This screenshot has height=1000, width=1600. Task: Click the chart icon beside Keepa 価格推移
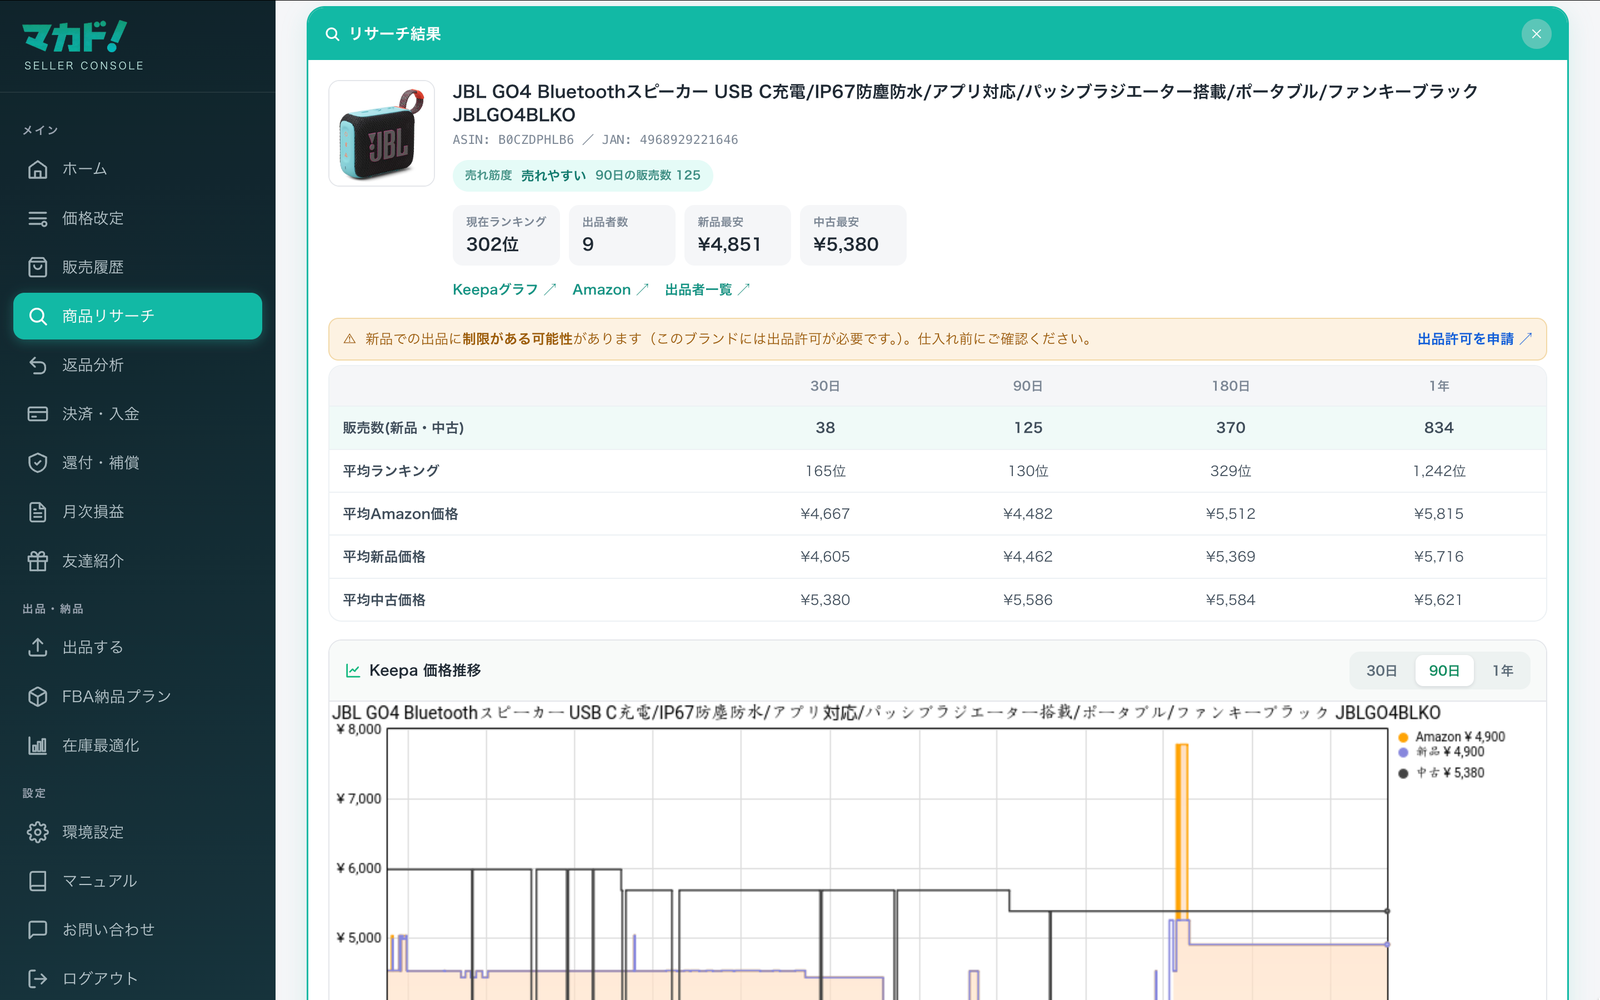pyautogui.click(x=353, y=671)
